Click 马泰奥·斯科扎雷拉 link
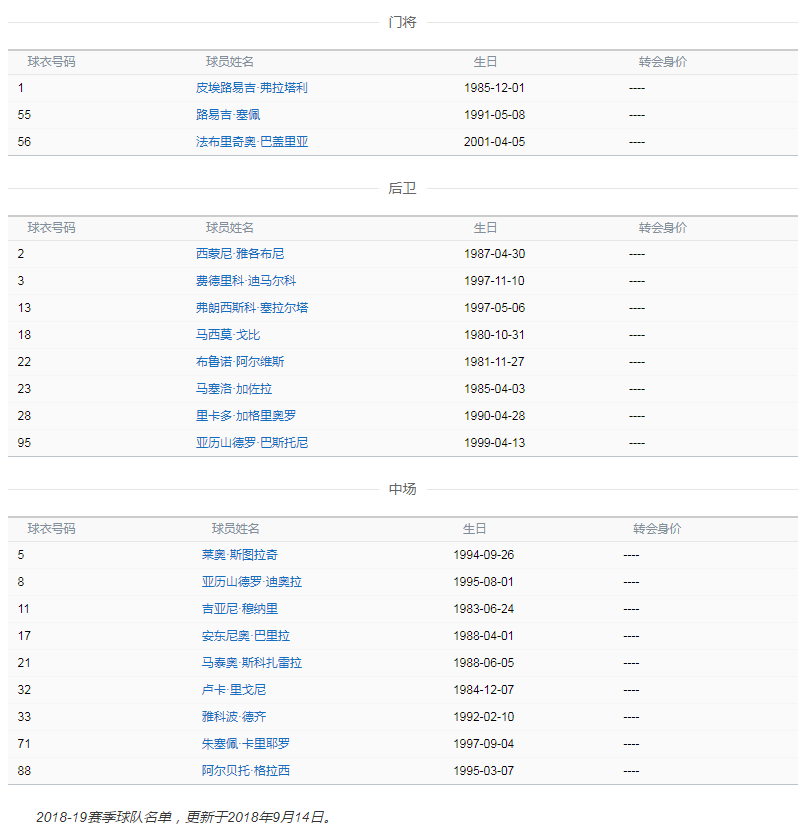803x825 pixels. click(x=251, y=663)
